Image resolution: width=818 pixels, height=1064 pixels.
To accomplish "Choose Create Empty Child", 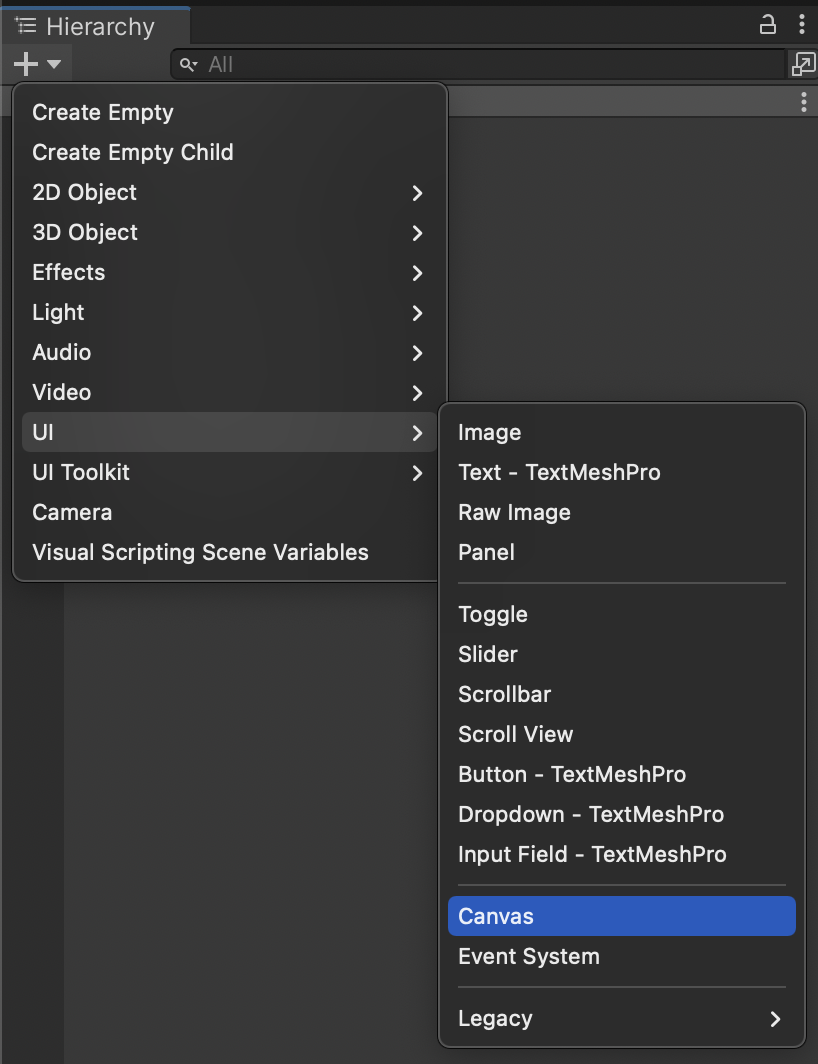I will [133, 152].
